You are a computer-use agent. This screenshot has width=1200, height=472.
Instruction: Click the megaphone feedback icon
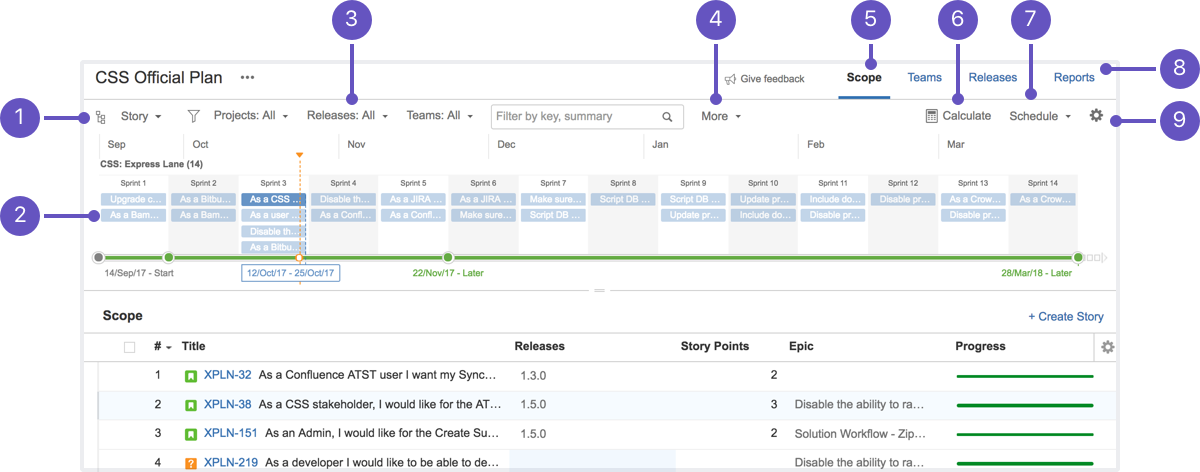pos(730,78)
